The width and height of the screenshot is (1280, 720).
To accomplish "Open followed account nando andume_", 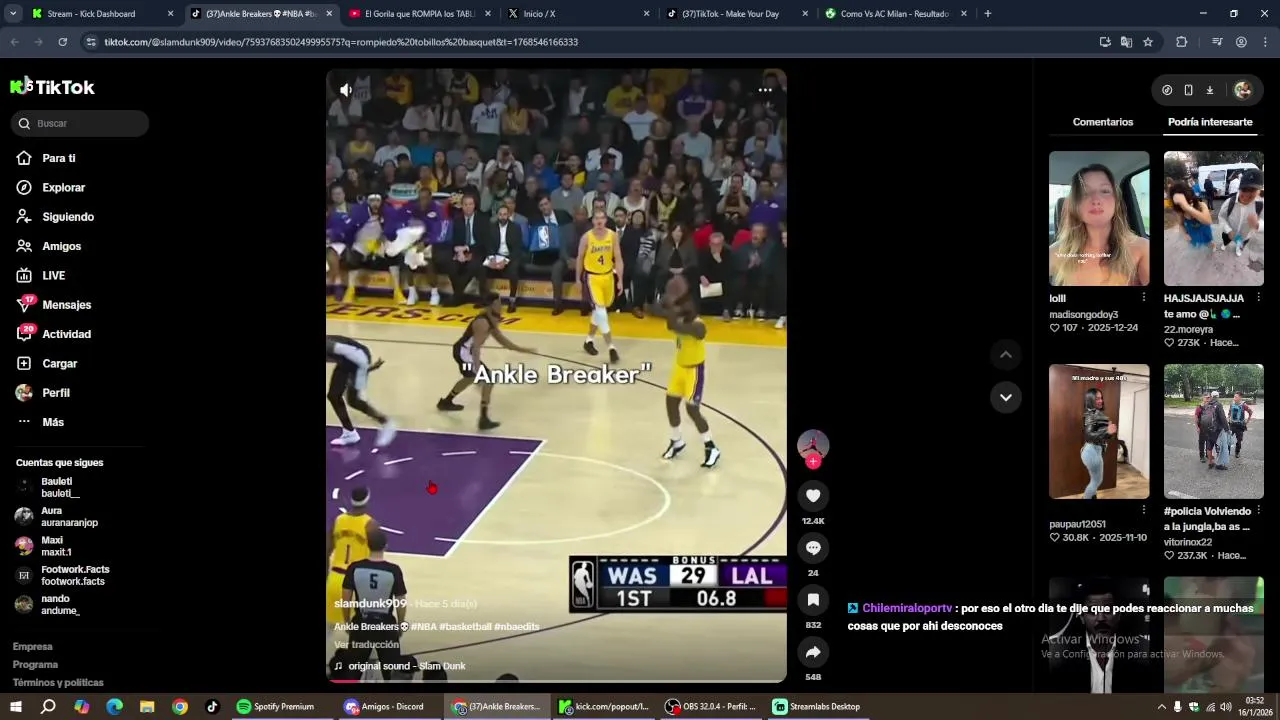I will tap(58, 604).
